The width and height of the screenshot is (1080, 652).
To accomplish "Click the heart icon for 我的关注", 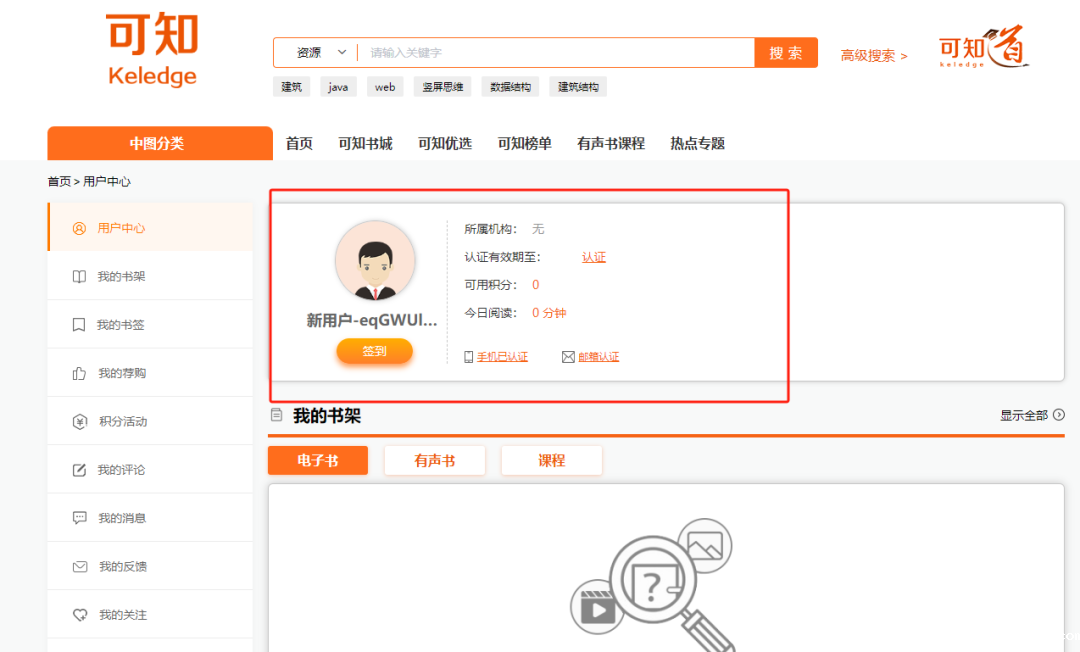I will click(x=80, y=615).
